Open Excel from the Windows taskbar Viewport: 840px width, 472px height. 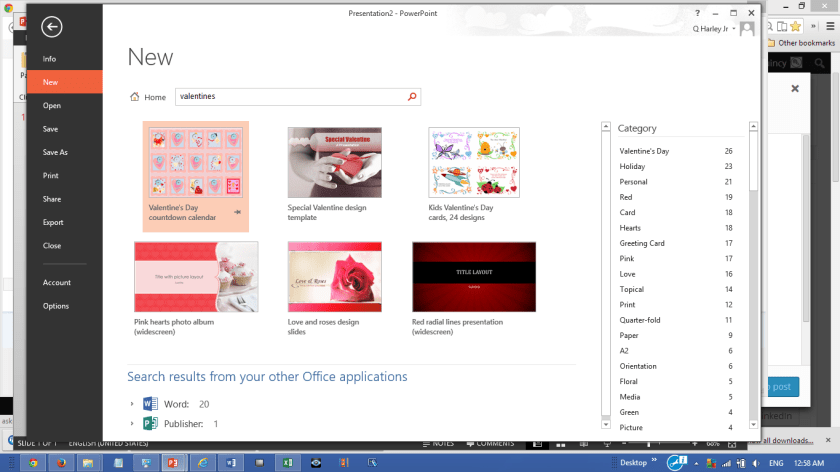(289, 463)
